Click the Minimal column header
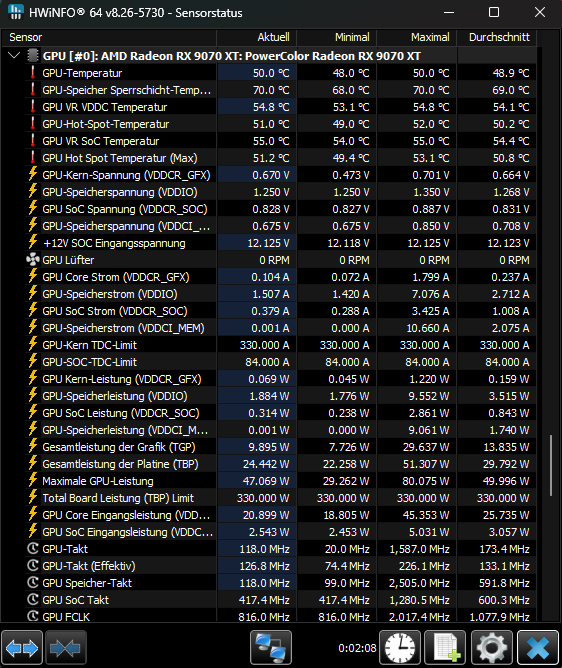This screenshot has width=562, height=668. (x=337, y=37)
